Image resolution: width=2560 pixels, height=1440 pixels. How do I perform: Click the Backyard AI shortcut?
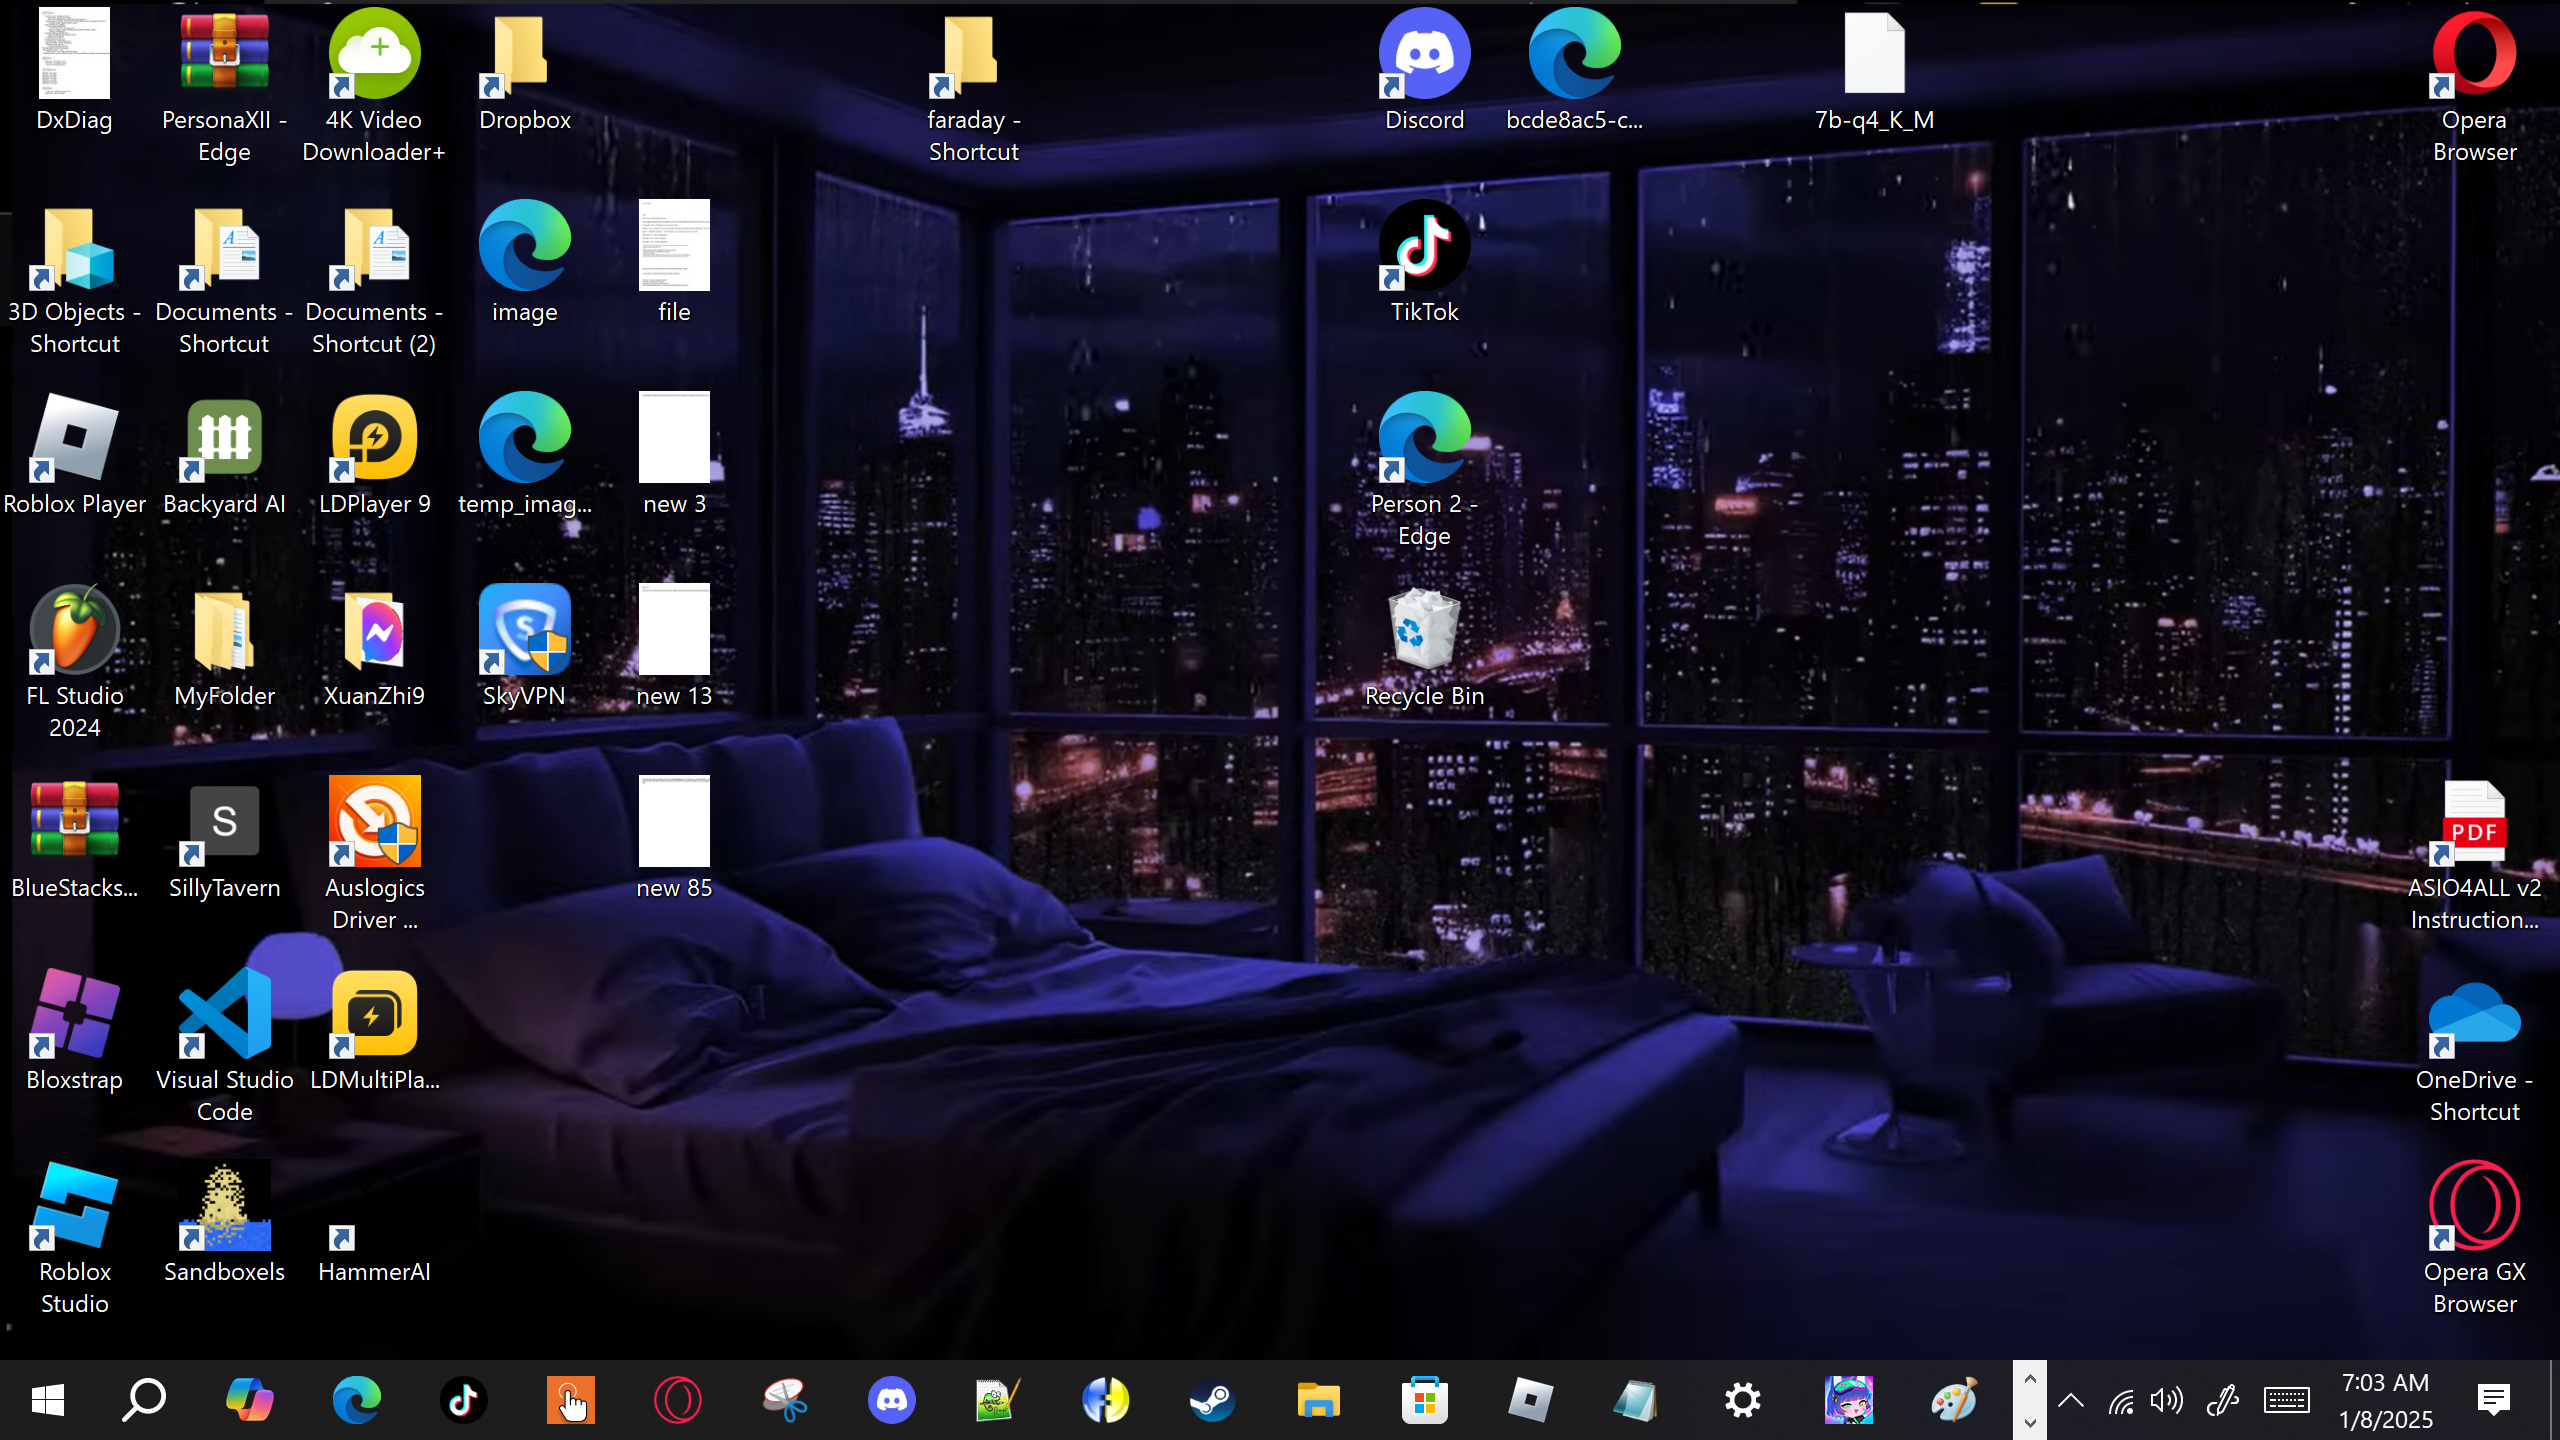coord(224,439)
